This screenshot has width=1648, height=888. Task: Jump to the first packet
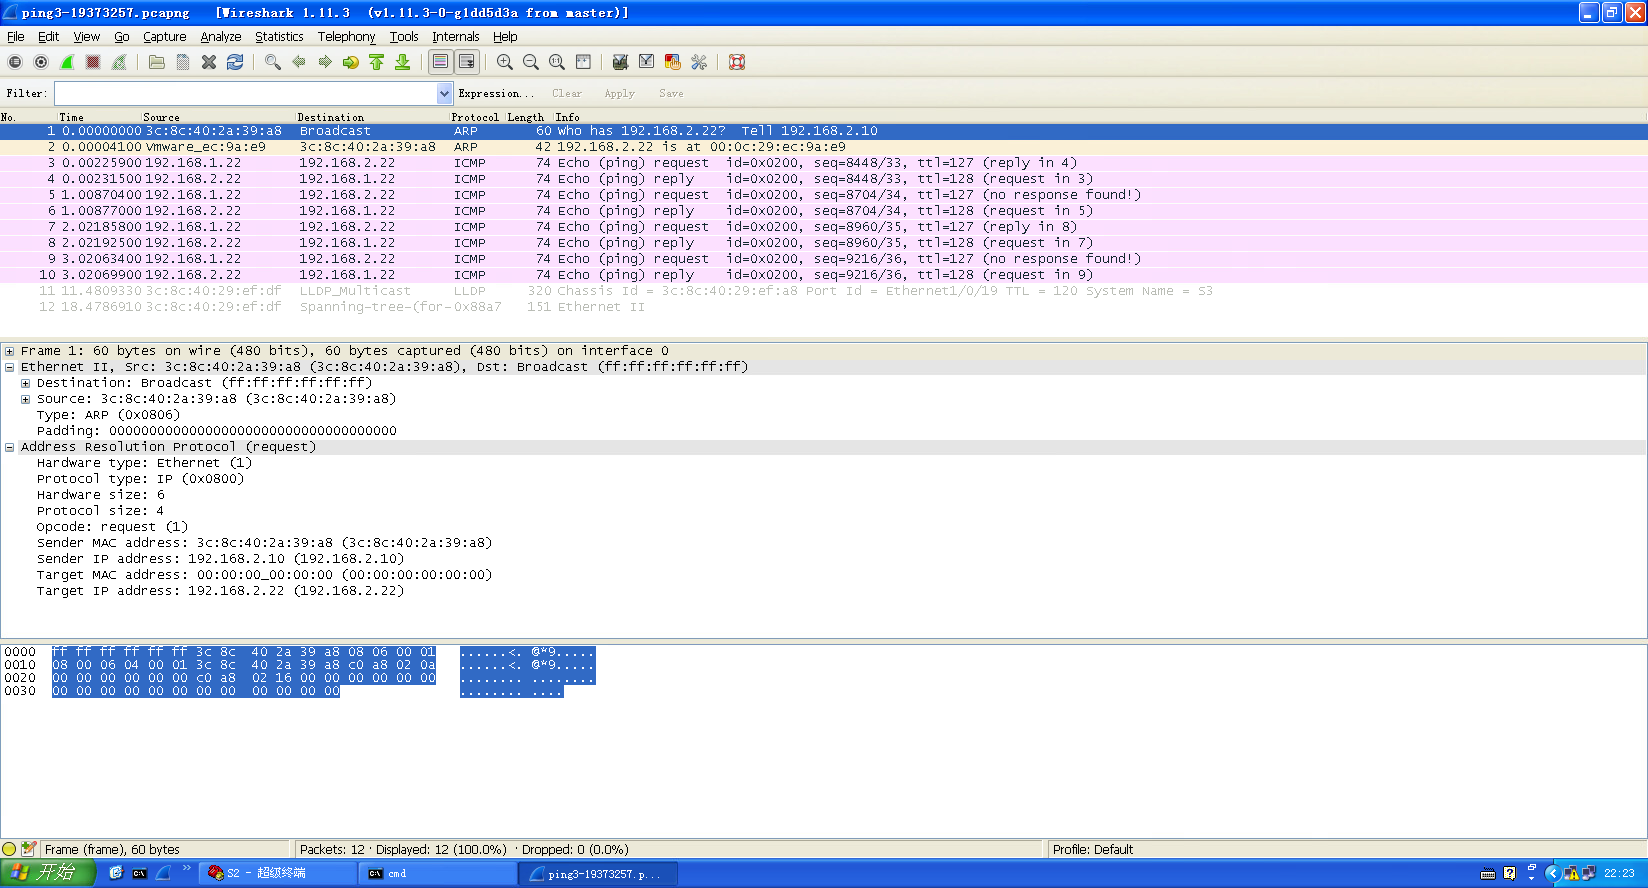(377, 62)
